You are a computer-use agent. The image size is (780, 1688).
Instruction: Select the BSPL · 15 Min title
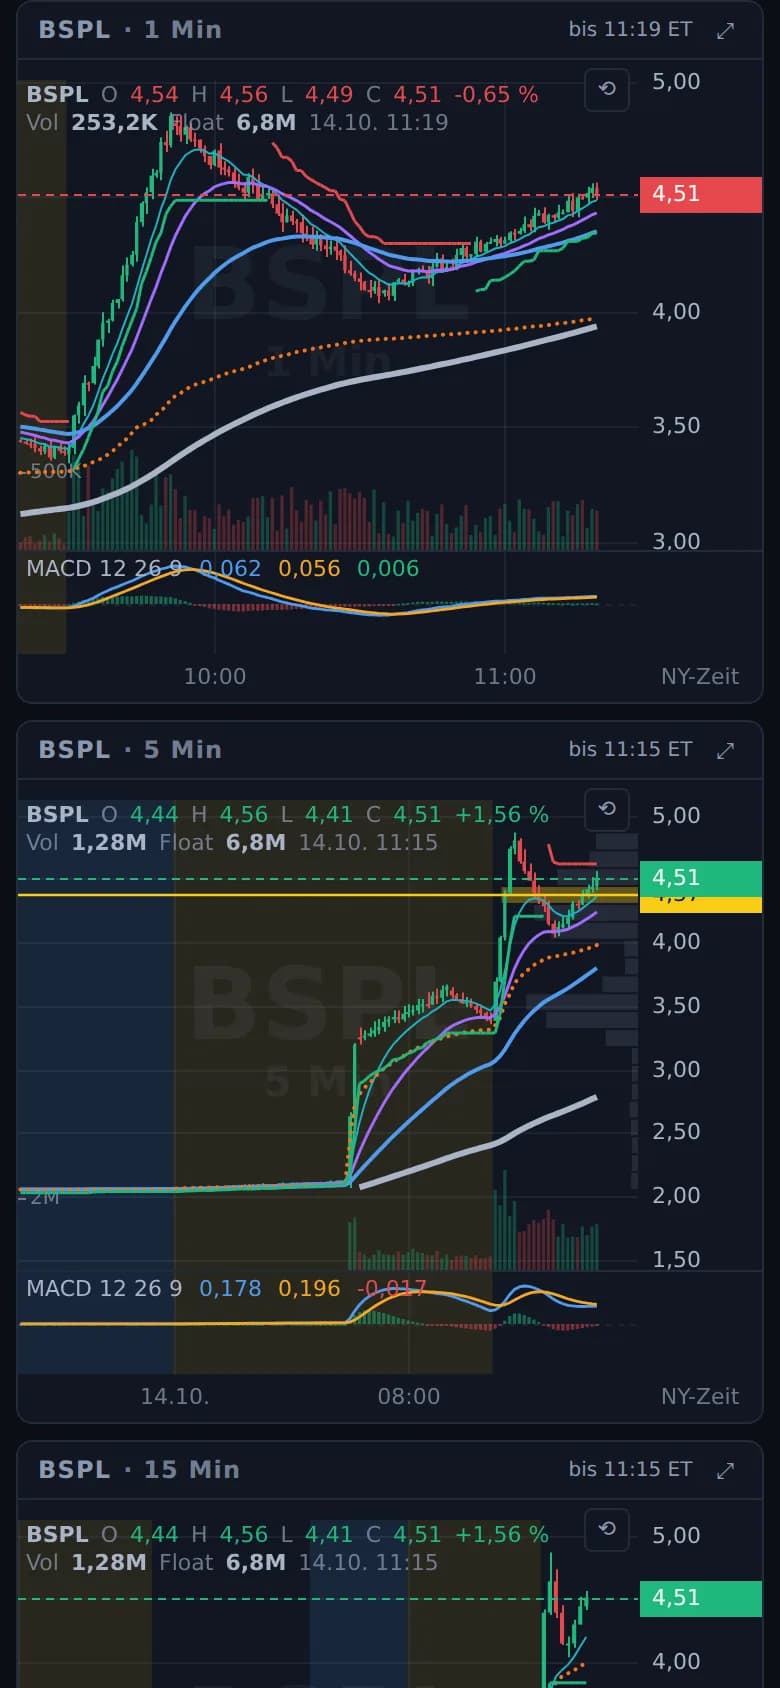coord(139,1470)
